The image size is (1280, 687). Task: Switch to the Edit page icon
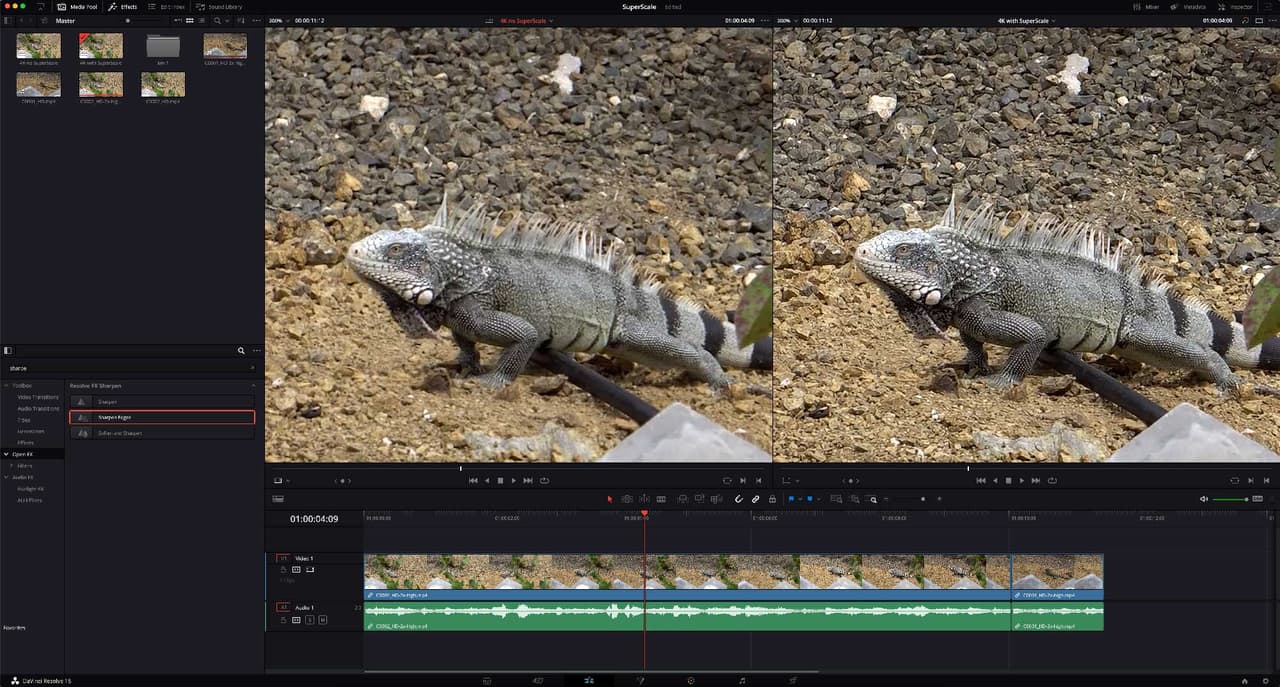tap(589, 680)
